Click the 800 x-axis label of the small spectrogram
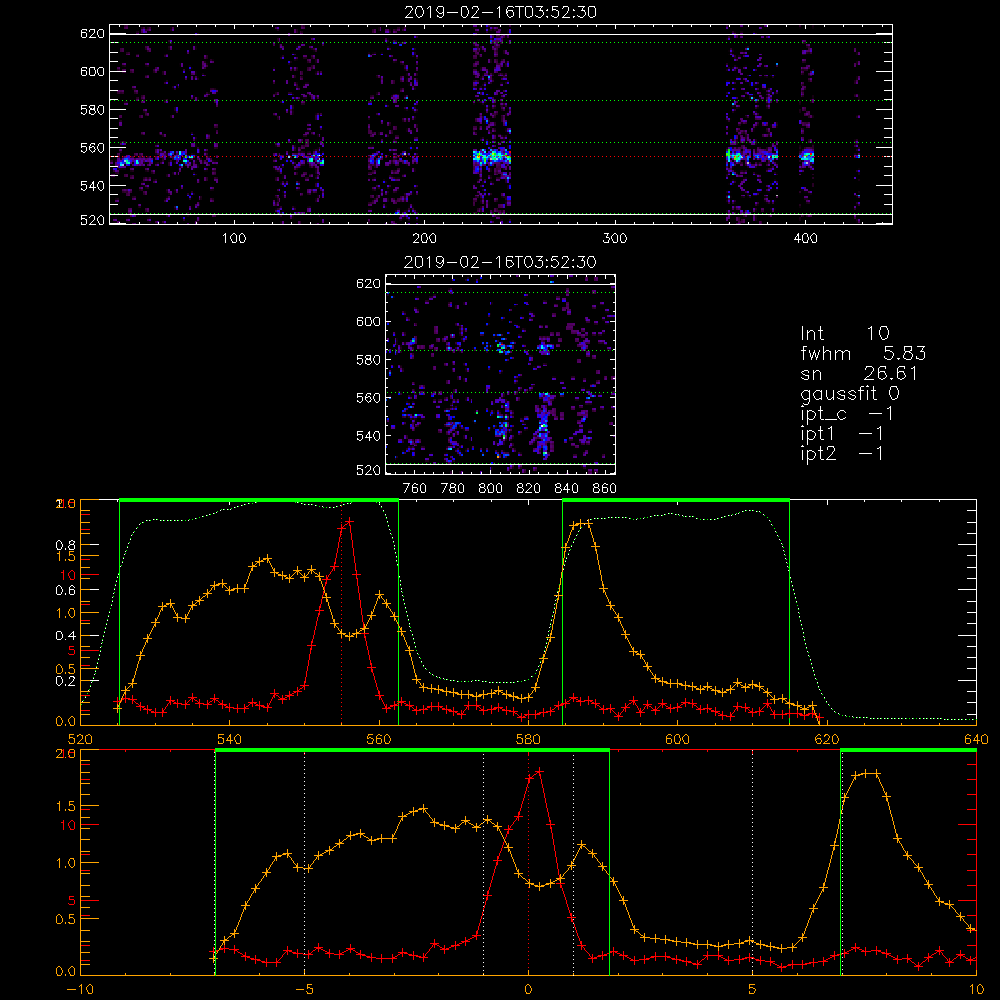Screen dimensions: 1000x1000 pos(490,489)
